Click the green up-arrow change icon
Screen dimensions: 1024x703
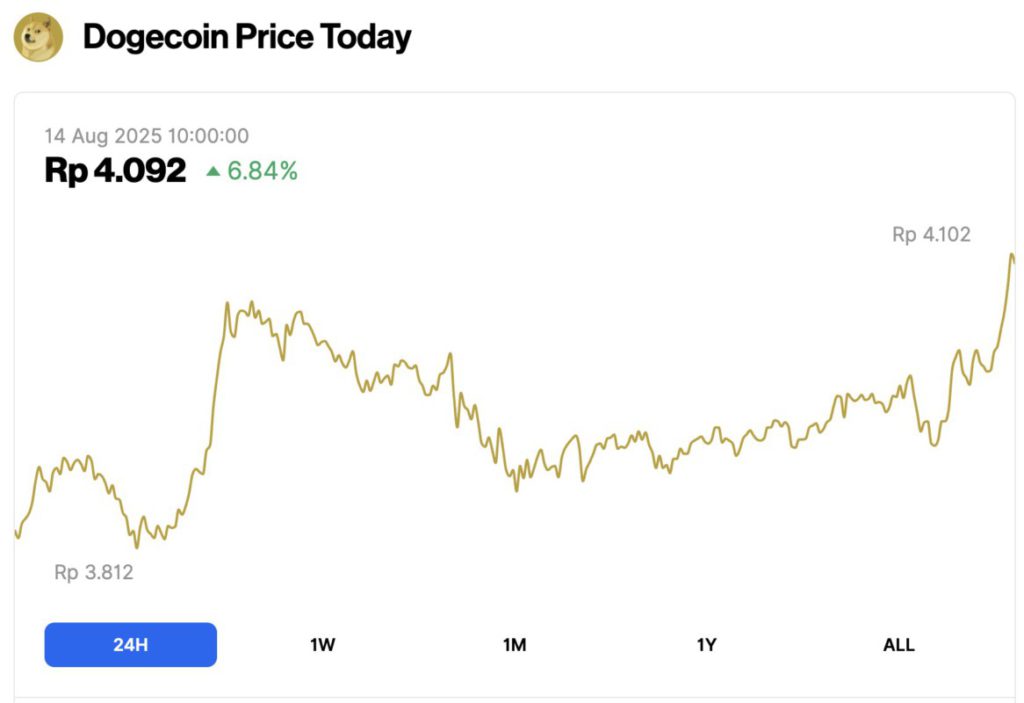[x=216, y=171]
